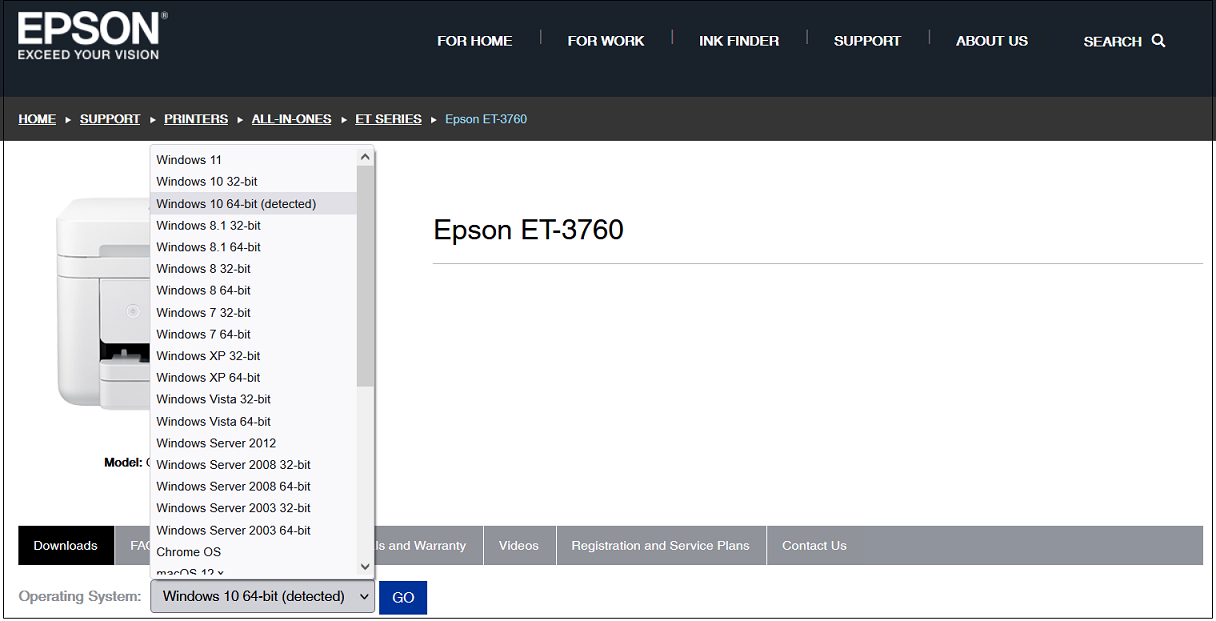1216x621 pixels.
Task: Choose Windows Vista 64-bit in list
Action: 254,422
